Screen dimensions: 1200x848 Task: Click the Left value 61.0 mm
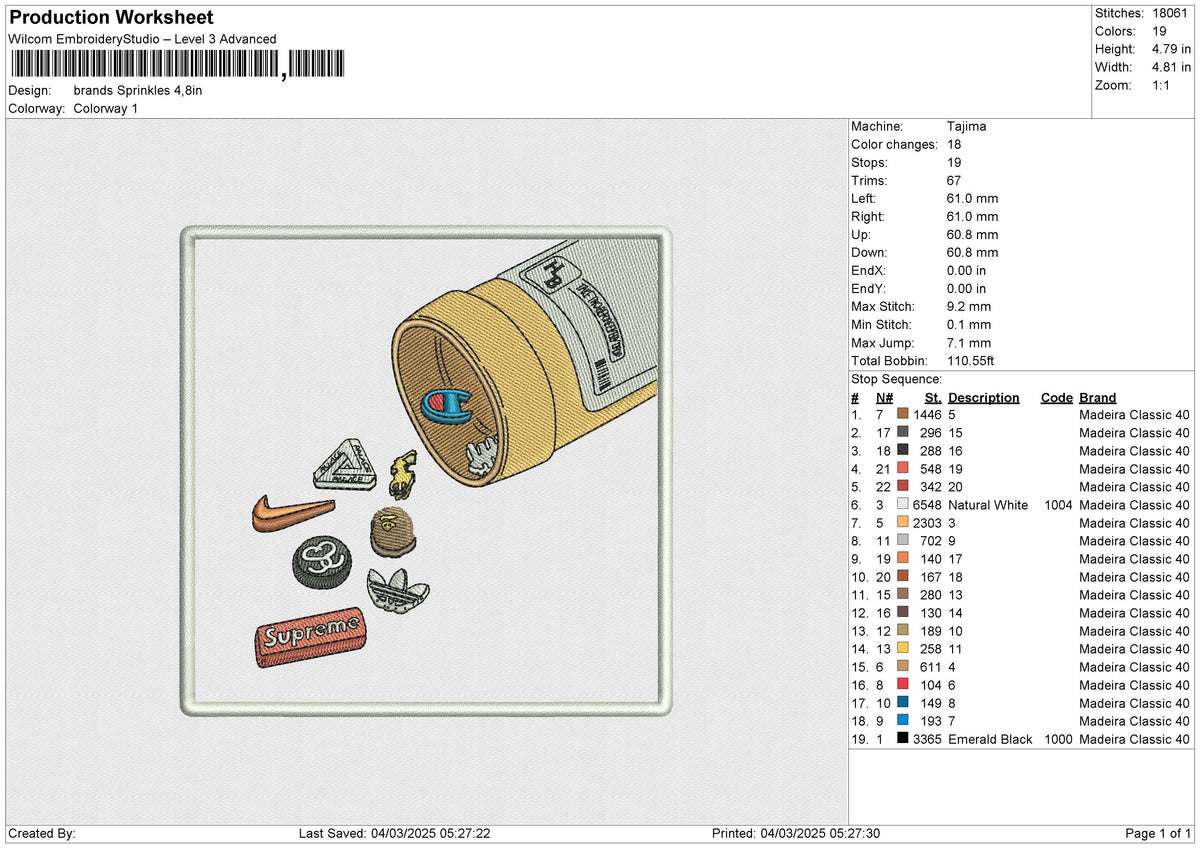(972, 199)
